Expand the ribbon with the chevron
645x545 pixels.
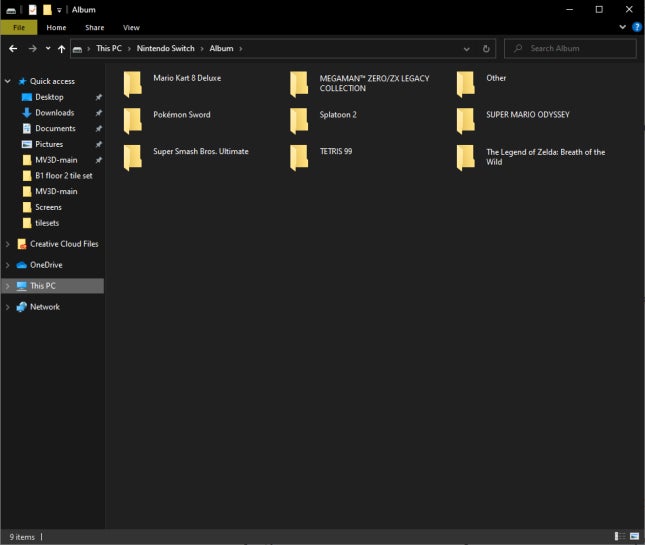point(622,27)
